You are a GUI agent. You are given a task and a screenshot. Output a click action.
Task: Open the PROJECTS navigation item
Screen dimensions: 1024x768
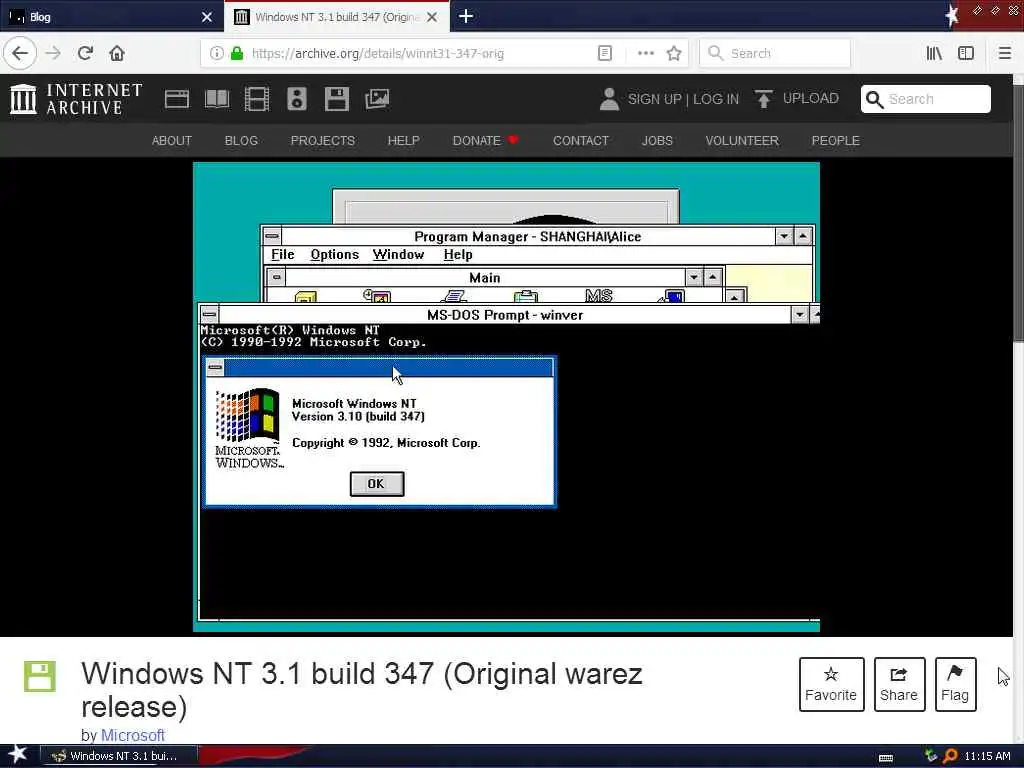tap(323, 140)
